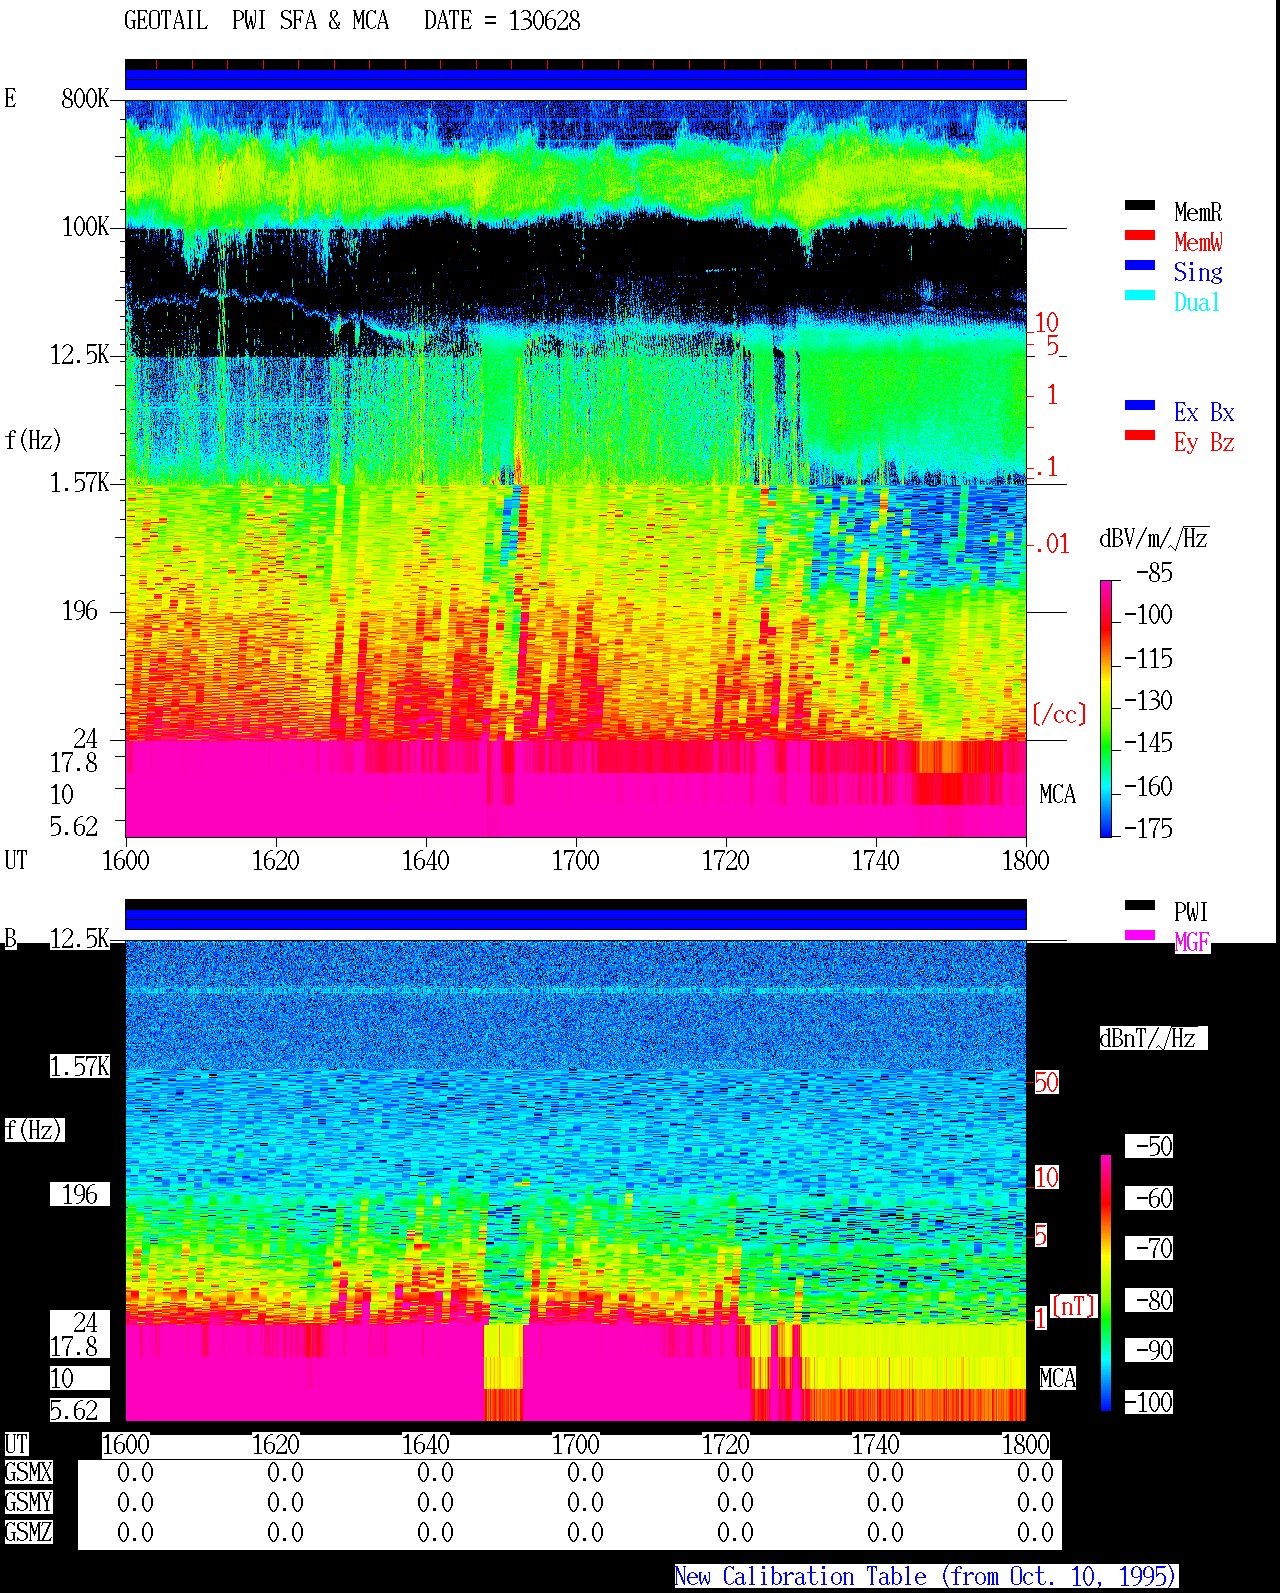Click the red [nT] axis unit label
Screen dimensions: 1280x1593
[x=1074, y=1306]
